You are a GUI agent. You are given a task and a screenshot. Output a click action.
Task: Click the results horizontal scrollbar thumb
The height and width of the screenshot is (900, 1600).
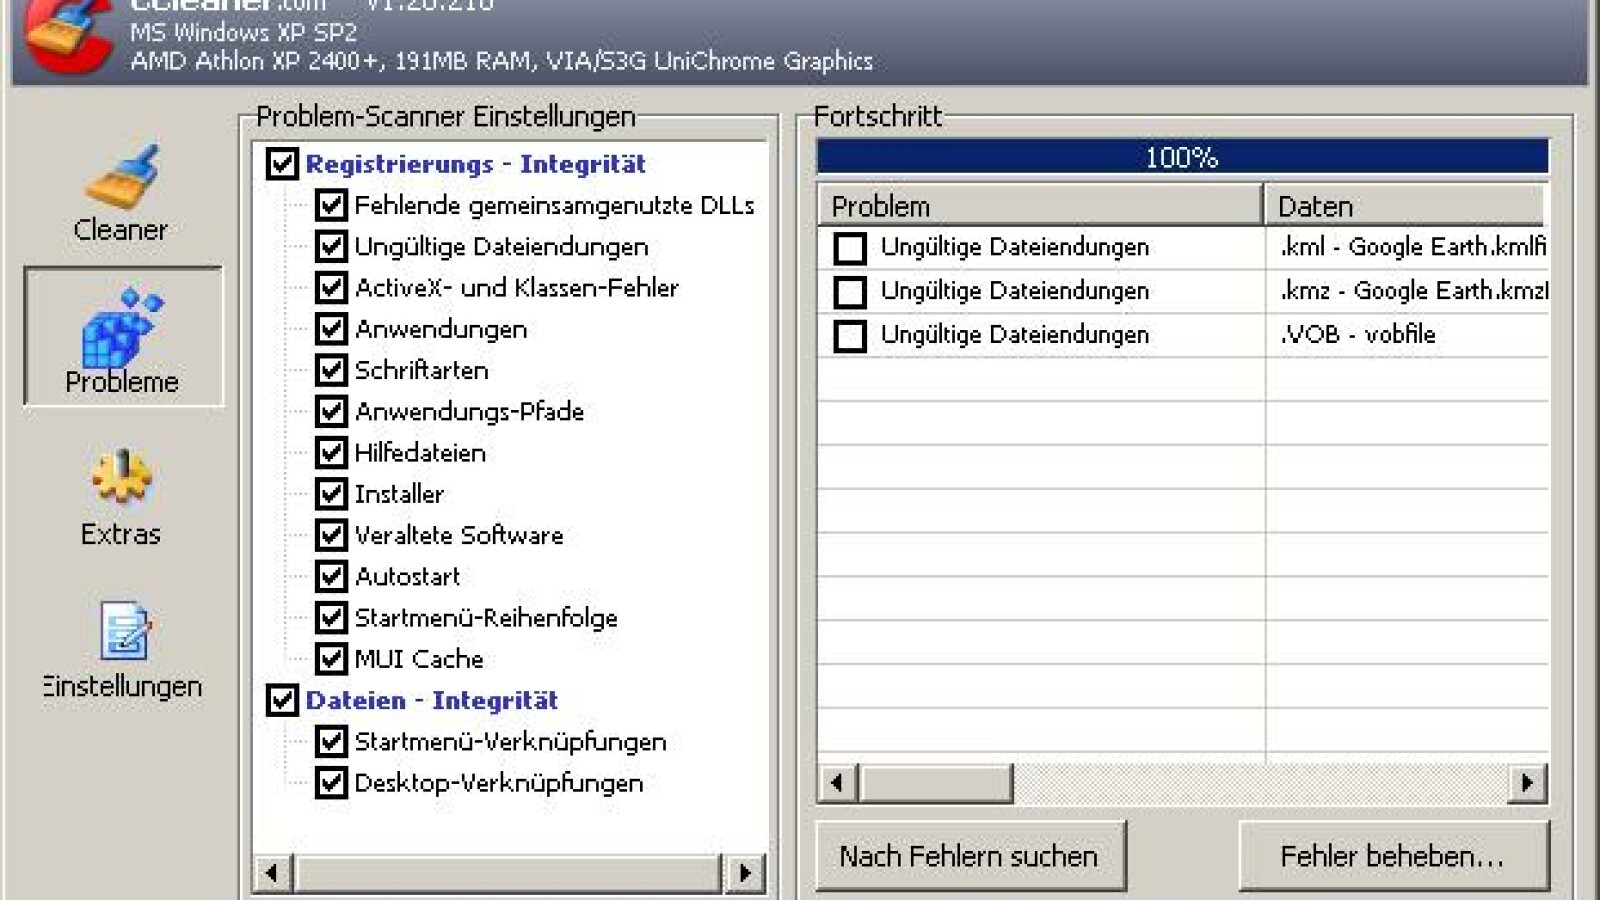pos(936,783)
